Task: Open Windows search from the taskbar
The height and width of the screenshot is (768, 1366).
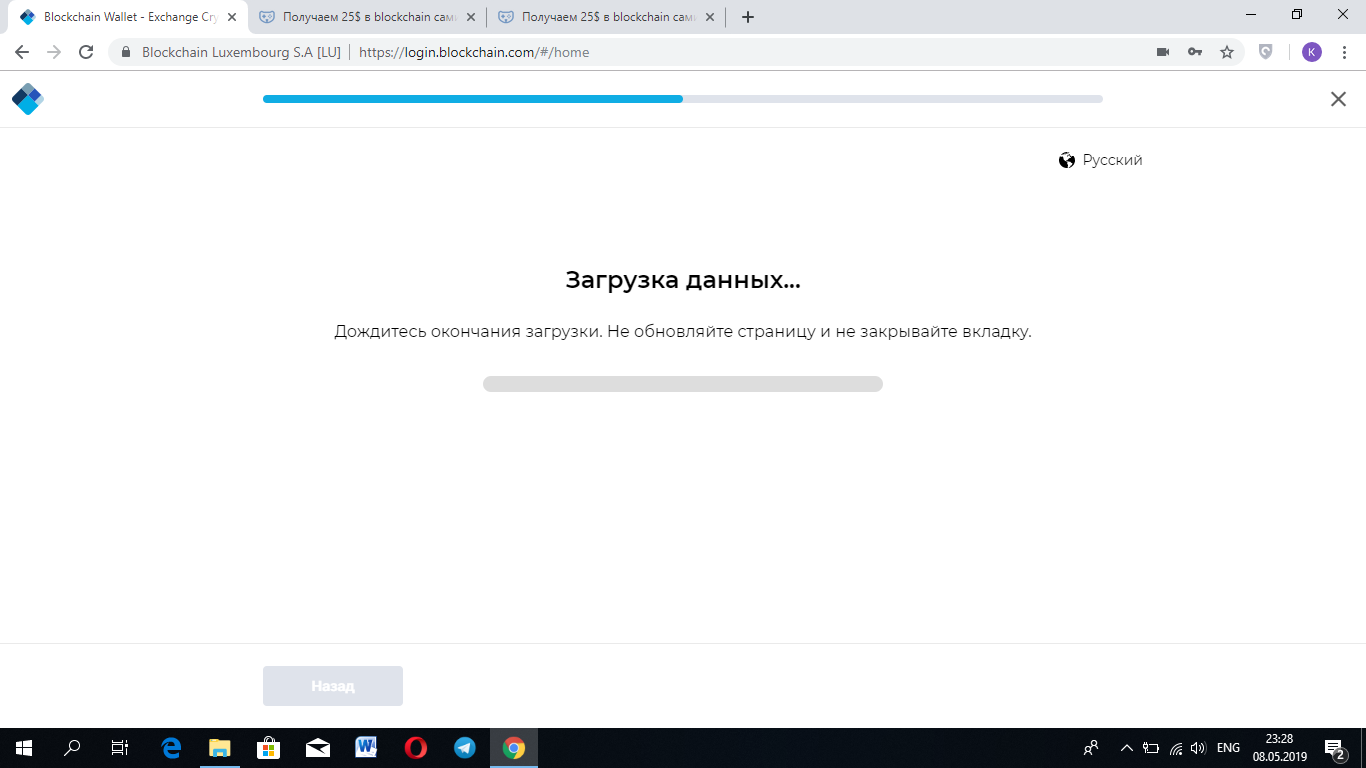Action: click(x=72, y=748)
